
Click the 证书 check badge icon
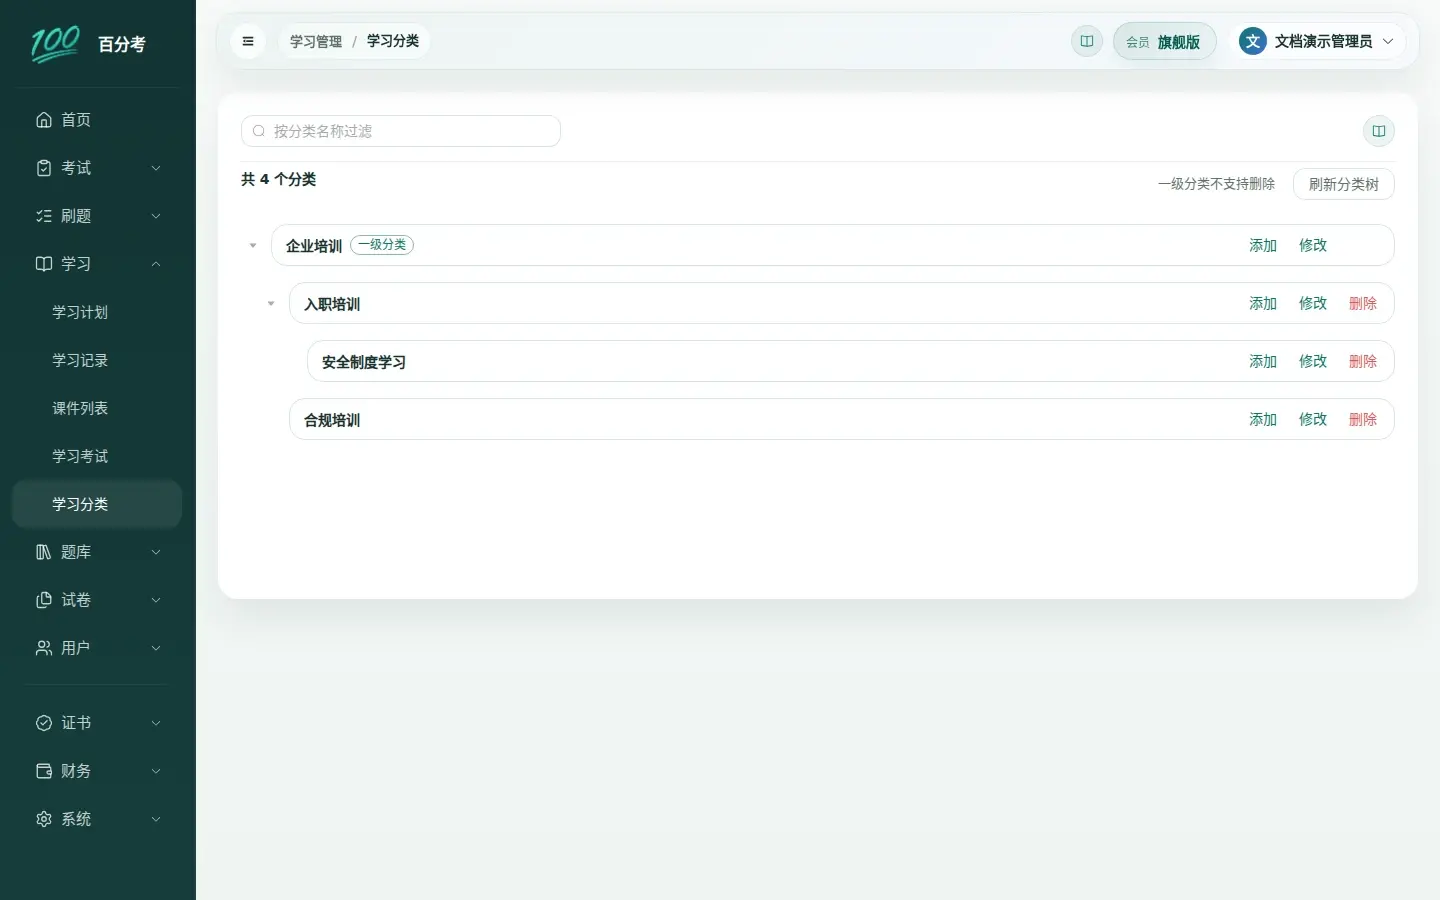point(44,723)
